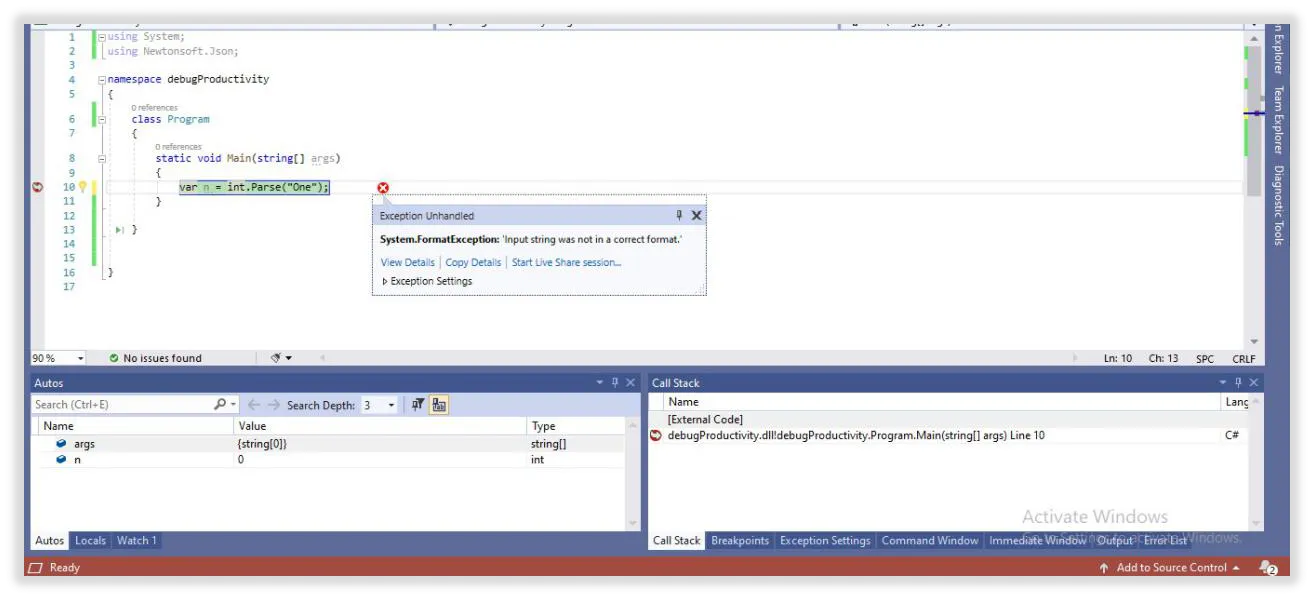The height and width of the screenshot is (601, 1316).
Task: Open the Autos window position dropdown arrow
Action: pos(600,383)
